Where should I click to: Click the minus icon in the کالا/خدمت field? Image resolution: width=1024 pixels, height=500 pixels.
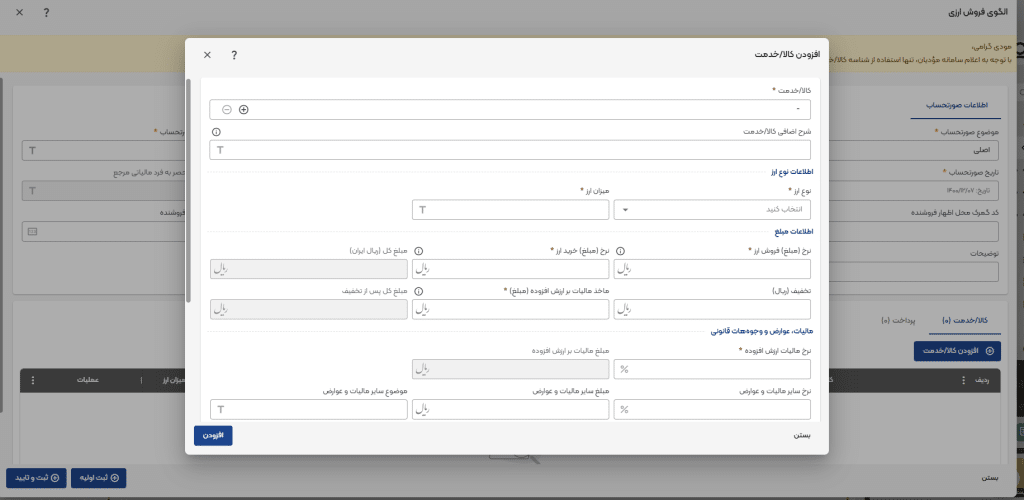tap(226, 109)
